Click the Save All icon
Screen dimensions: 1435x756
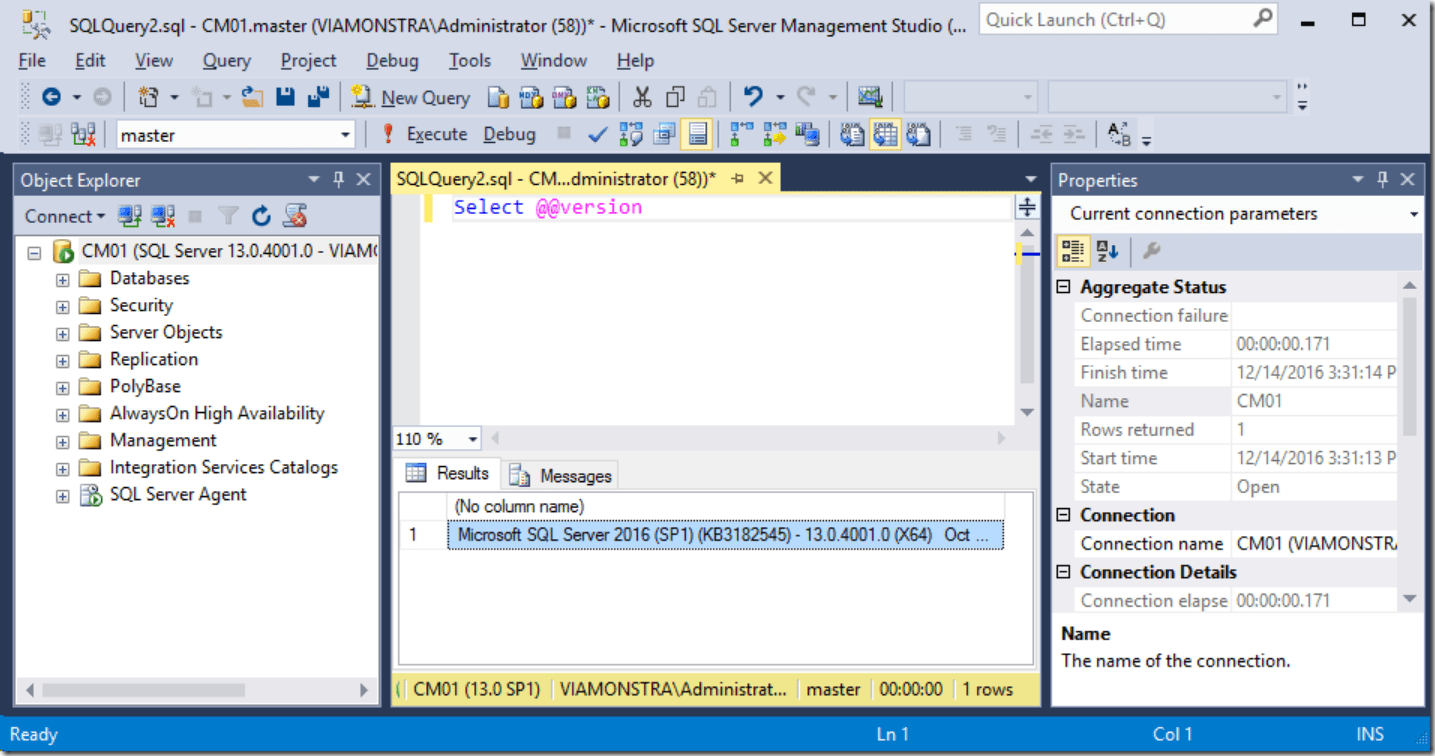318,97
